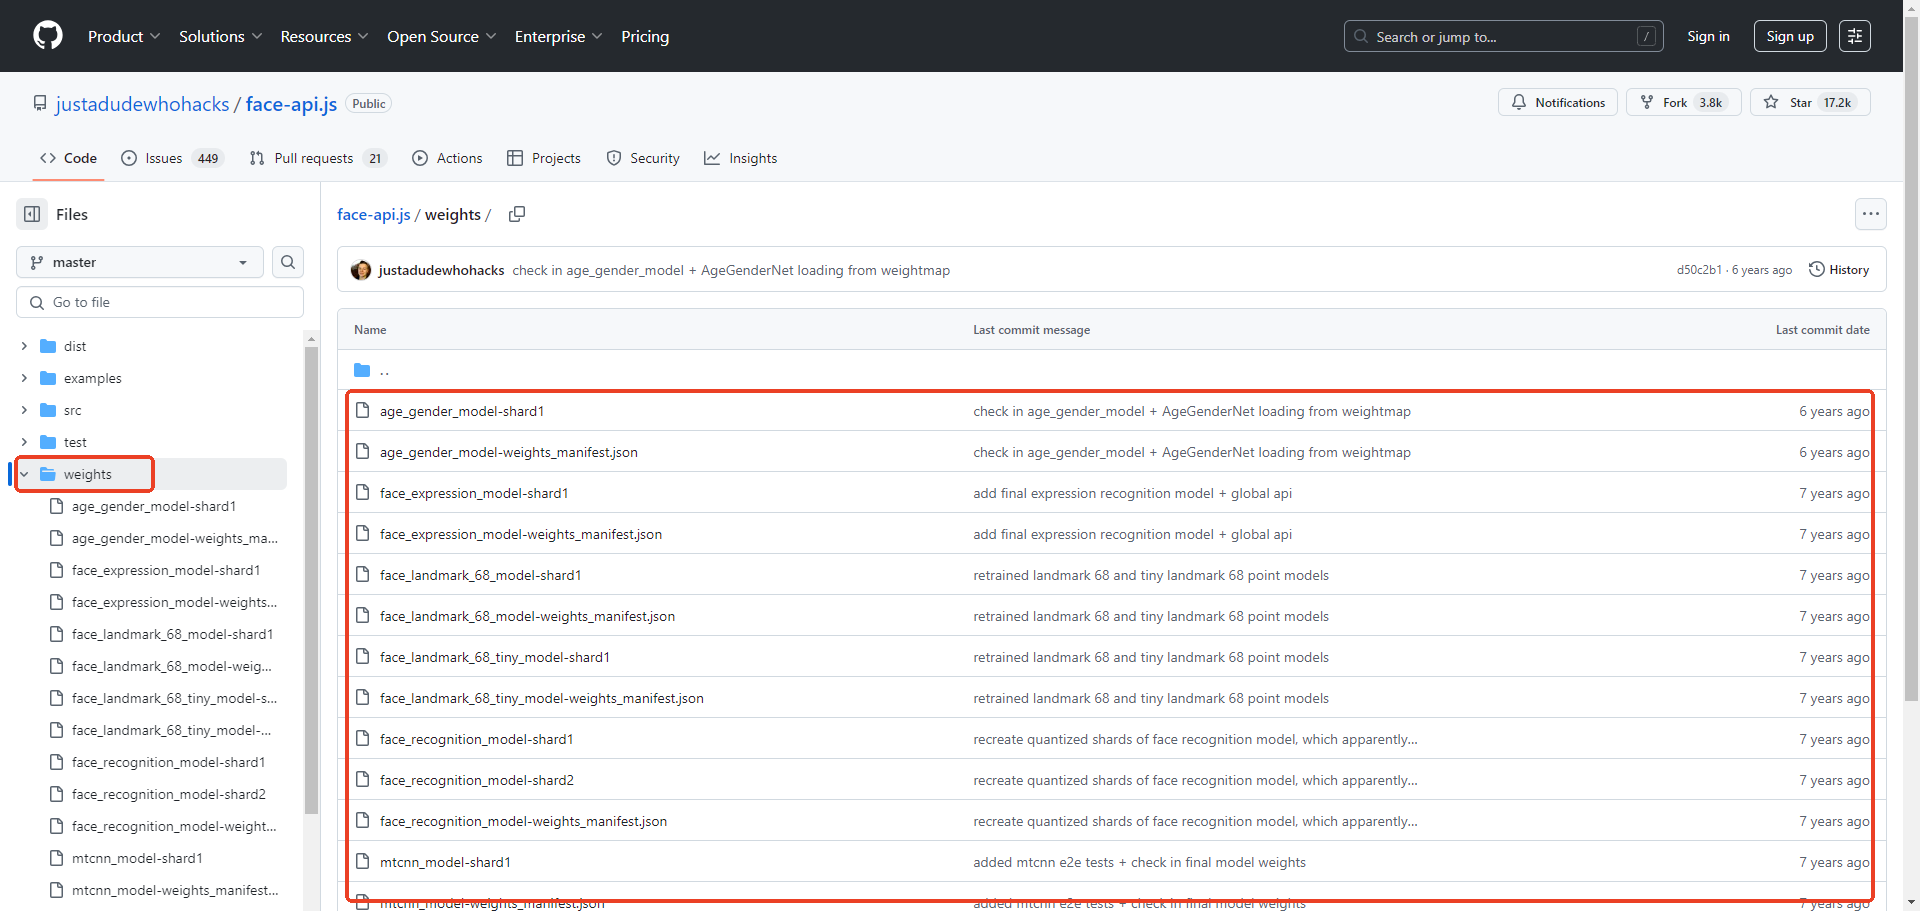
Task: Open the more options ellipsis menu
Action: [x=1870, y=214]
